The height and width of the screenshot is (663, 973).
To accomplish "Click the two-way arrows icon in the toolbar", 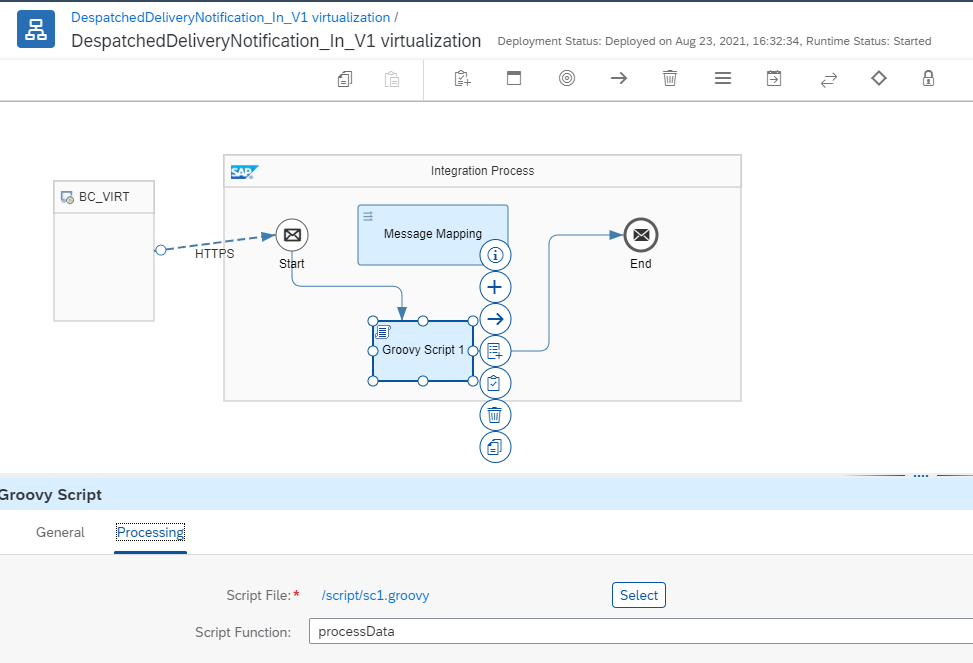I will tap(828, 79).
